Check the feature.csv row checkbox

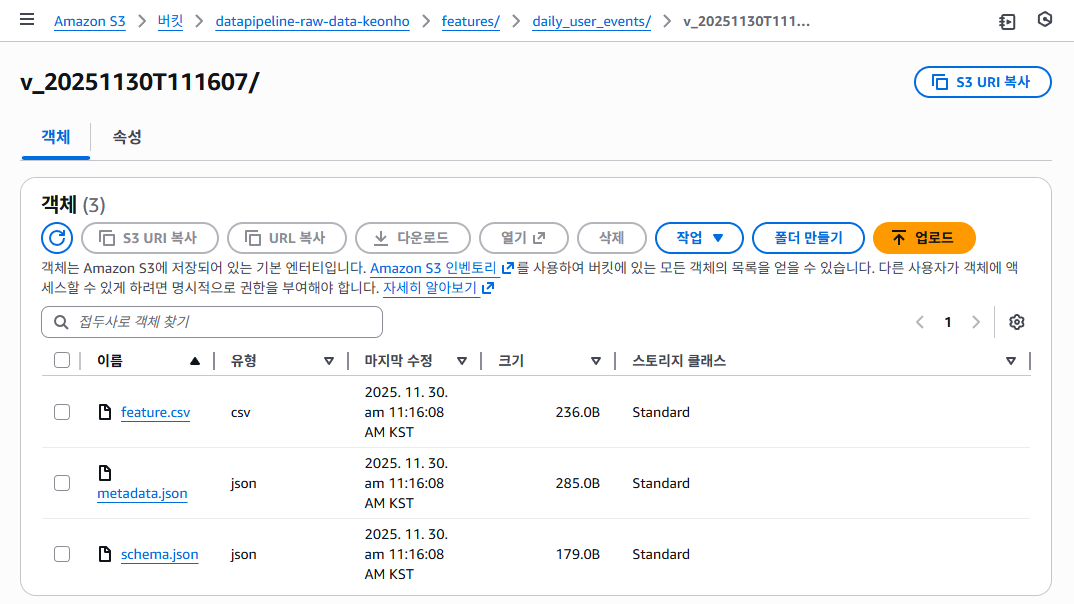61,411
